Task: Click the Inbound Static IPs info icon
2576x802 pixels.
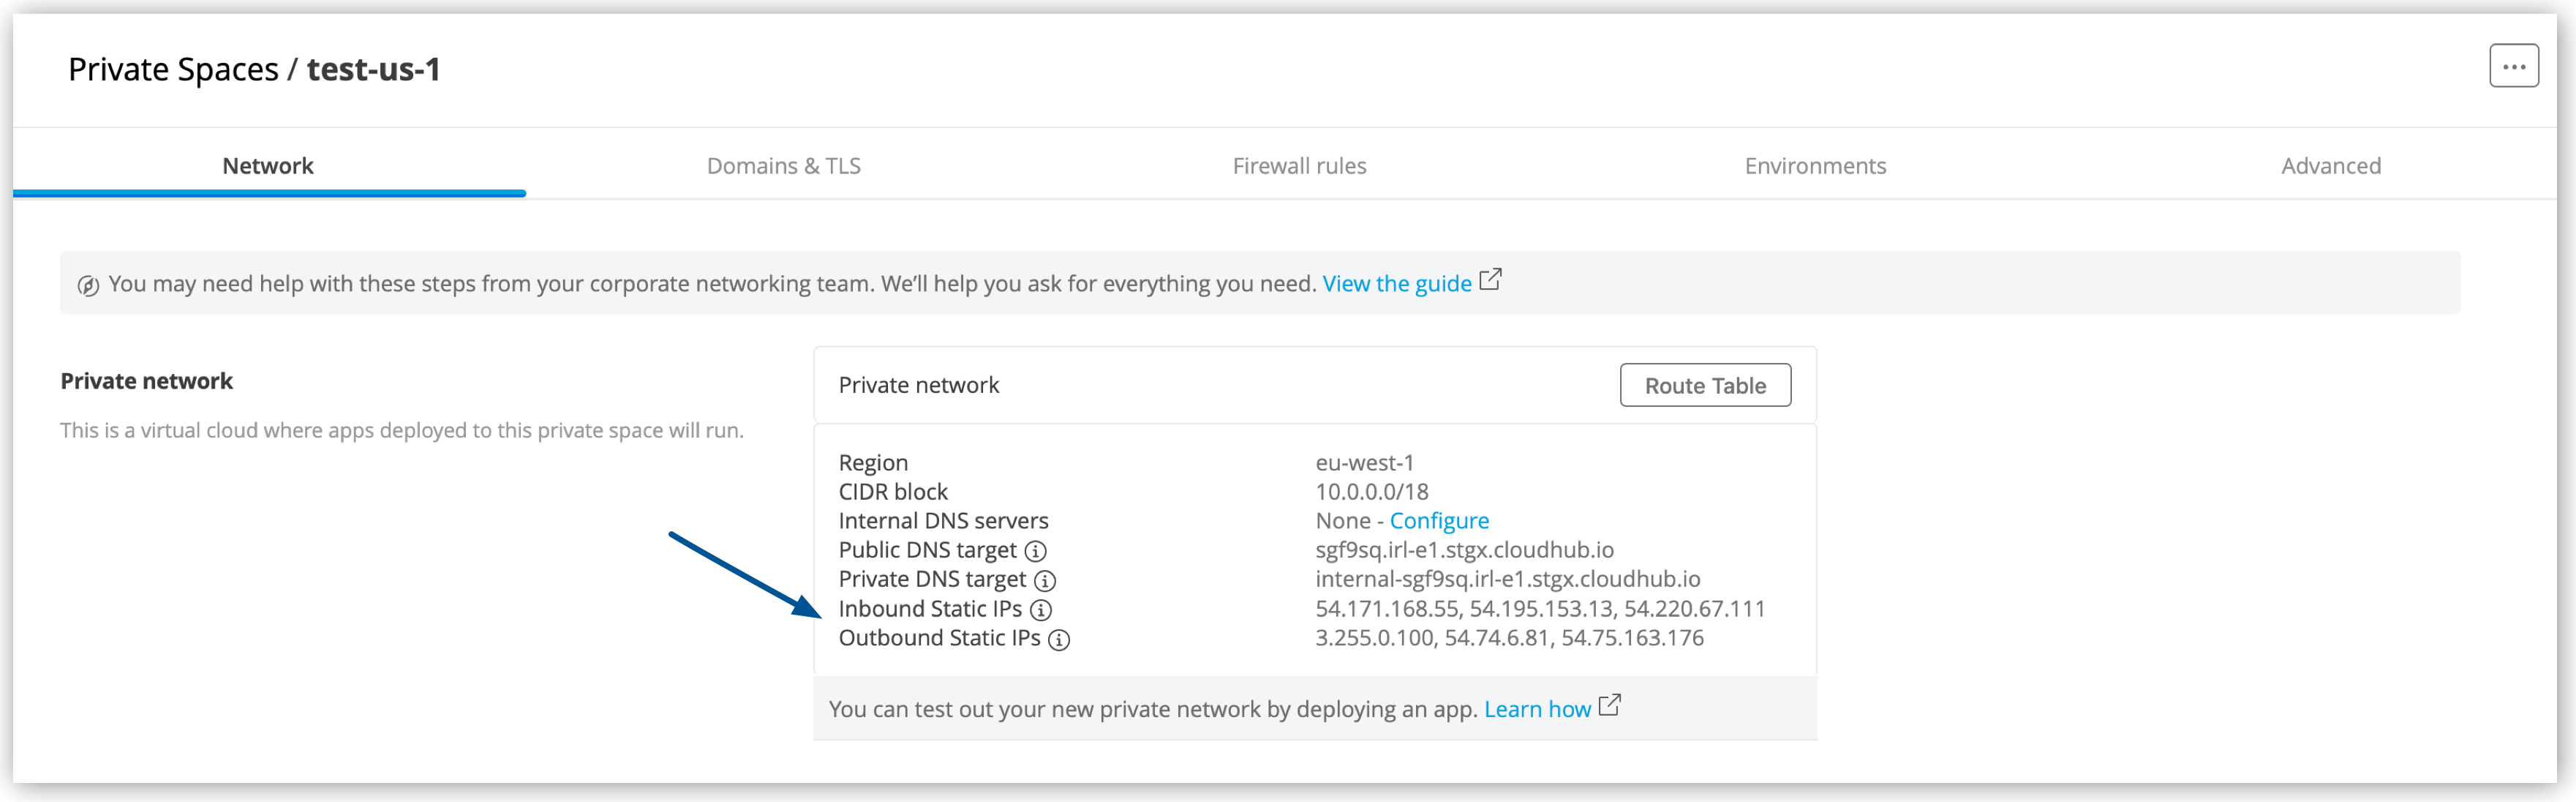Action: coord(1041,609)
